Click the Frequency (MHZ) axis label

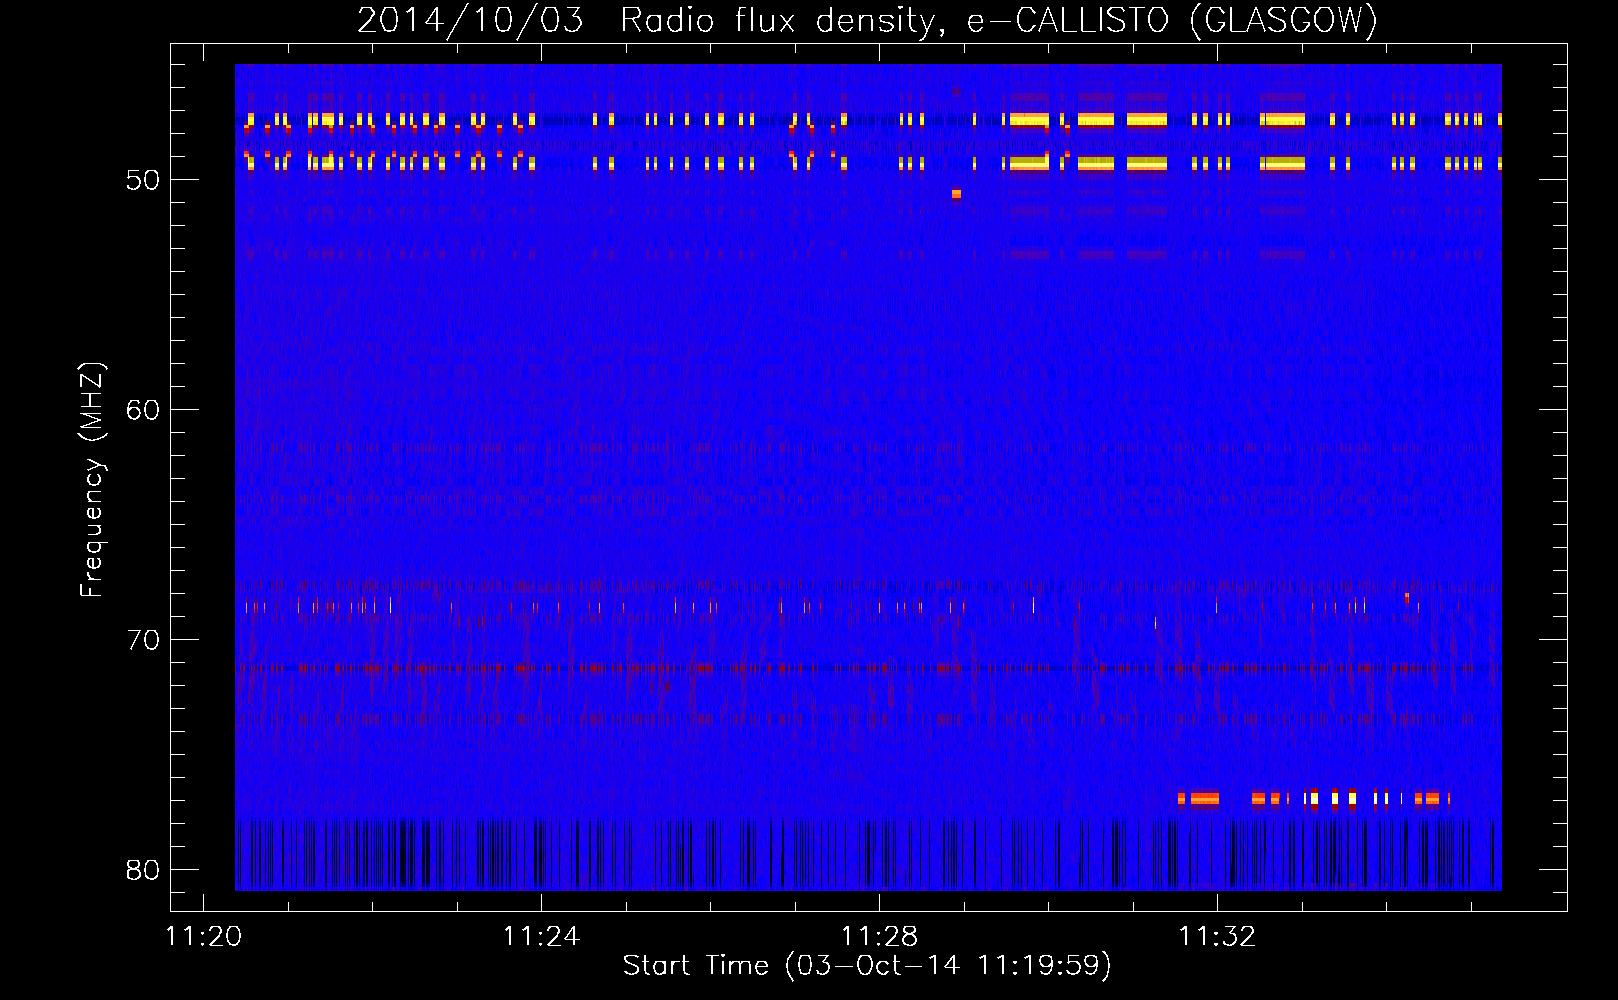tap(91, 479)
